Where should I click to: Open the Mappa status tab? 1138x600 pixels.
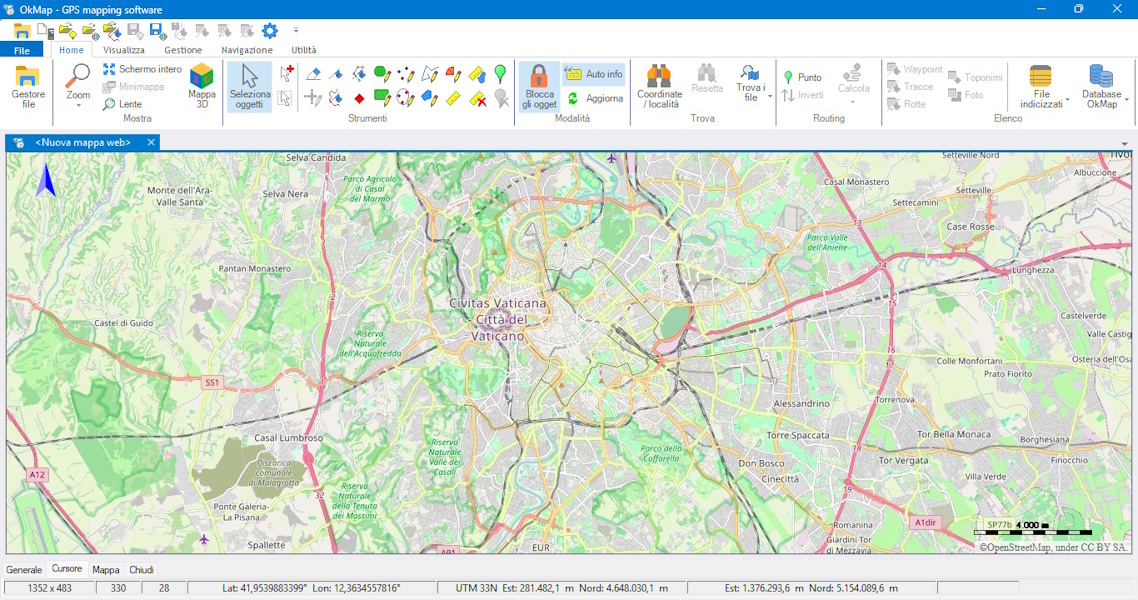tap(106, 570)
